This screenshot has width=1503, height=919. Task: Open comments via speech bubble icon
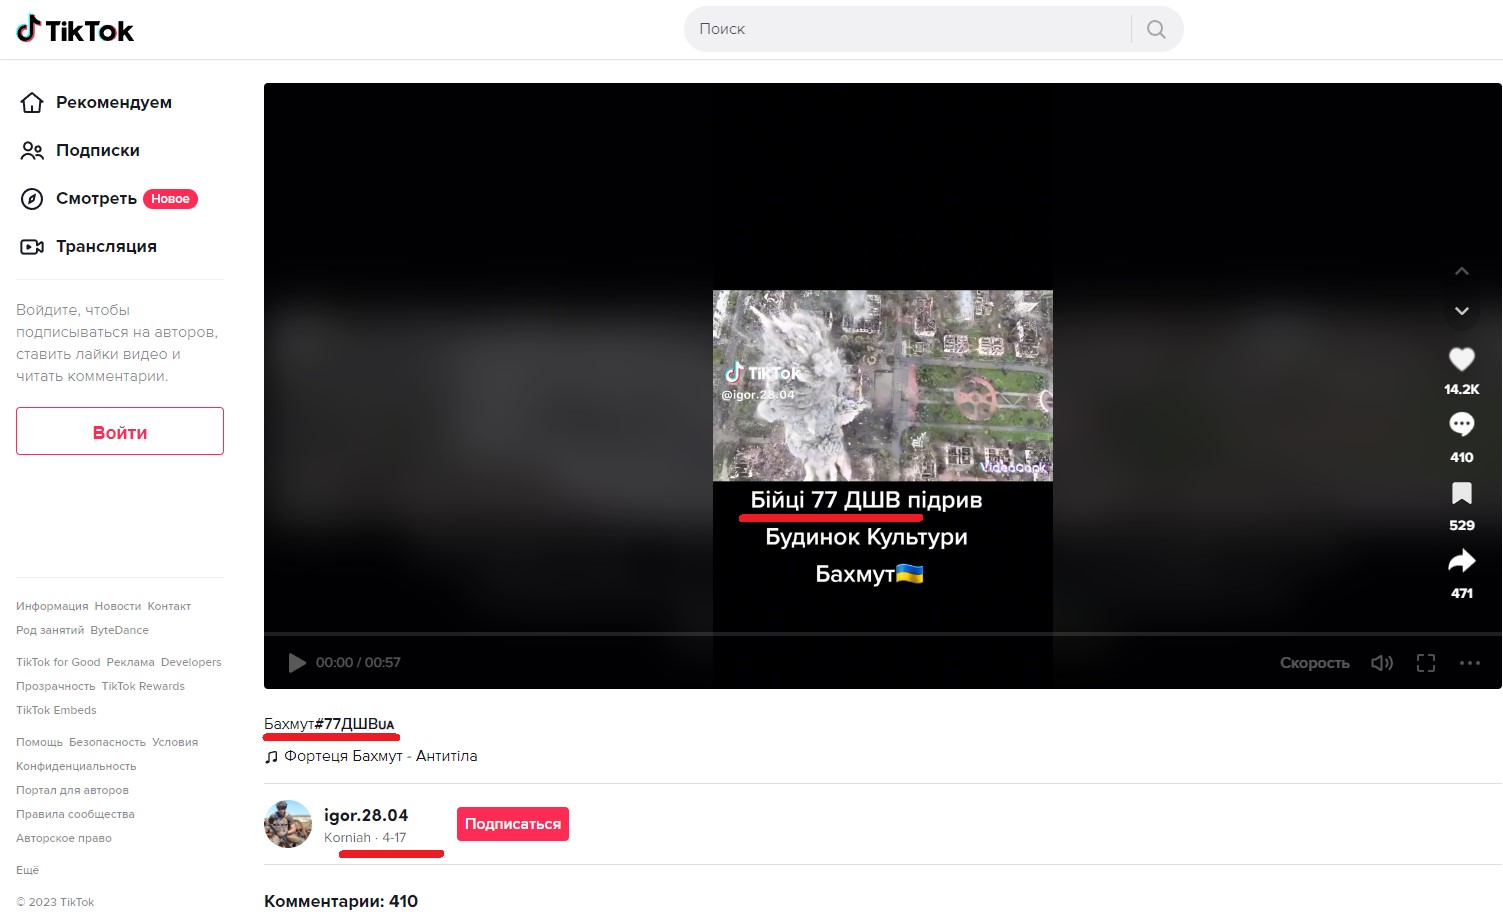pyautogui.click(x=1461, y=424)
